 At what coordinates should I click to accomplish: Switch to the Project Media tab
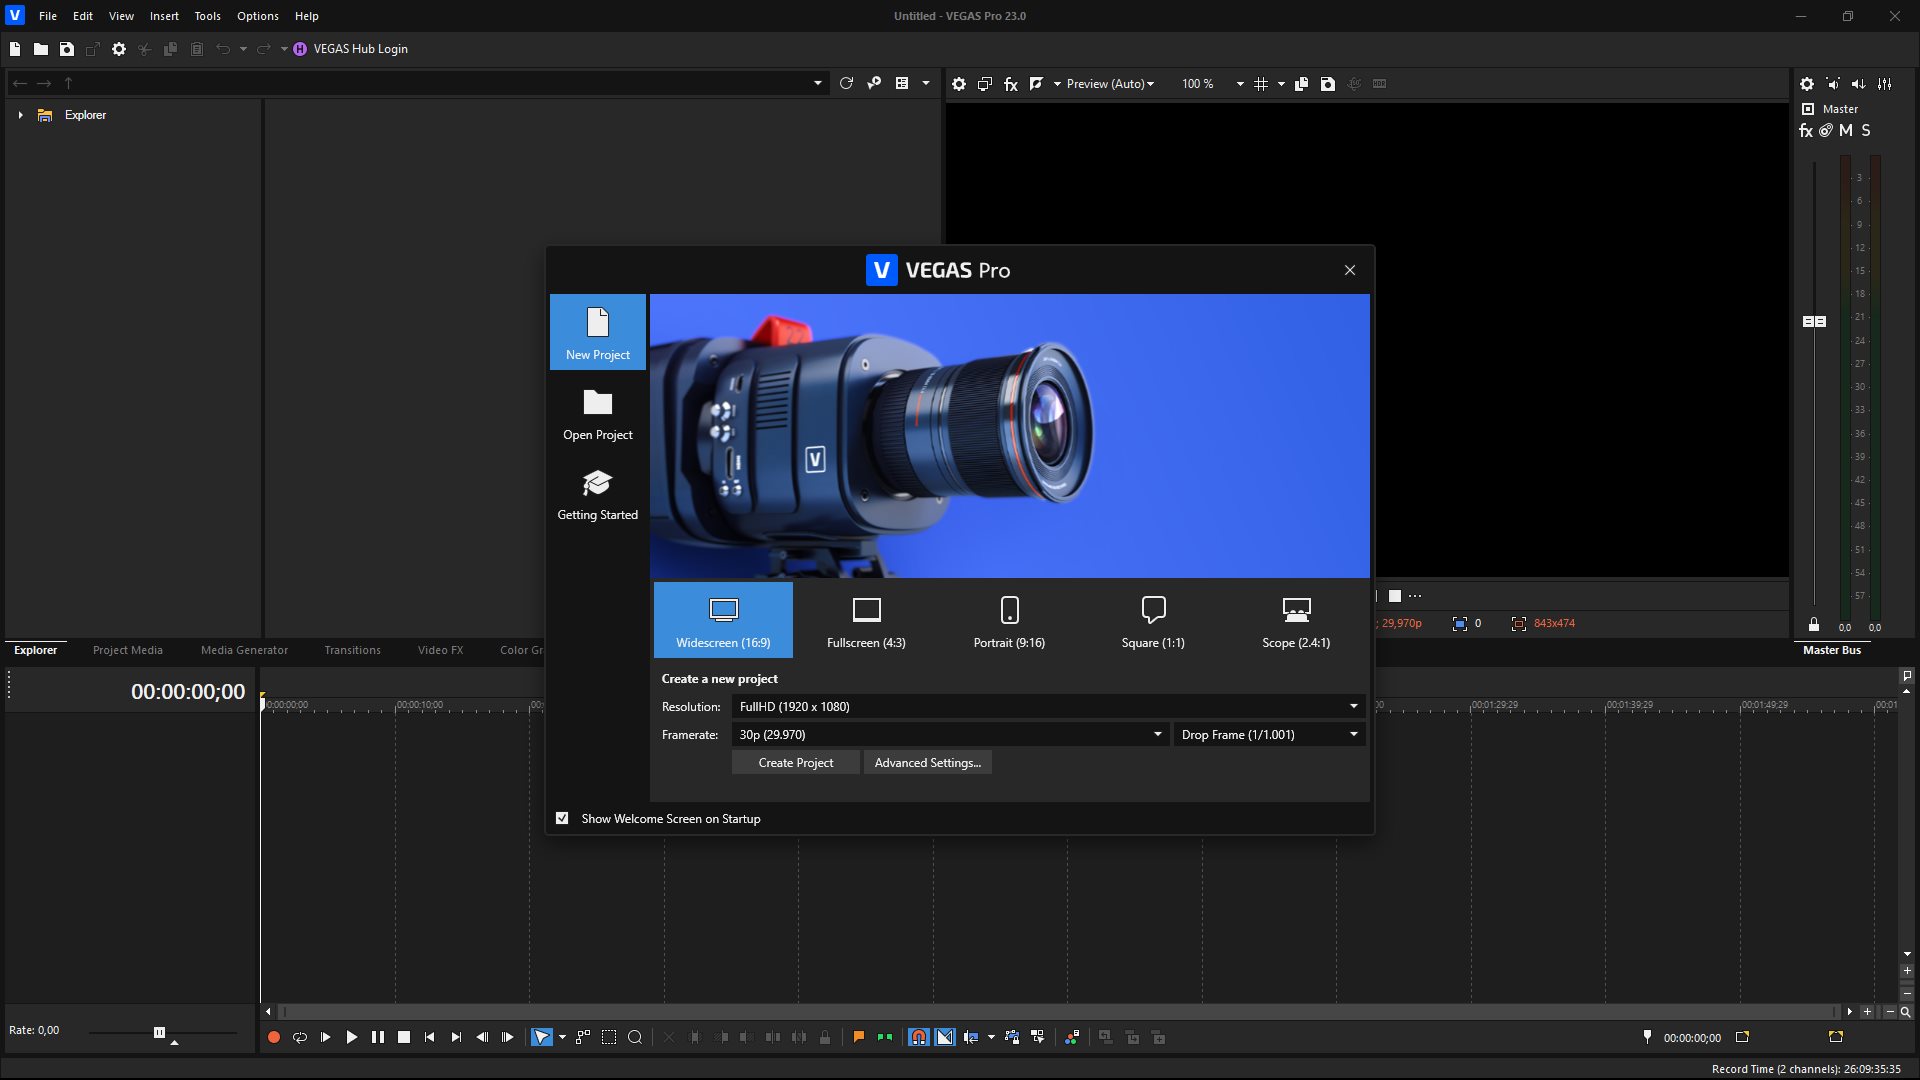point(127,650)
